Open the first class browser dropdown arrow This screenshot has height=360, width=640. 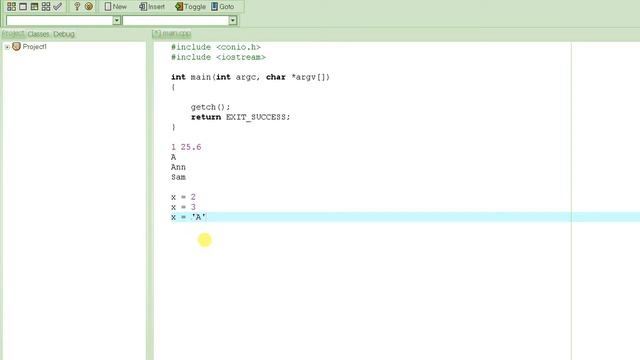tap(116, 20)
